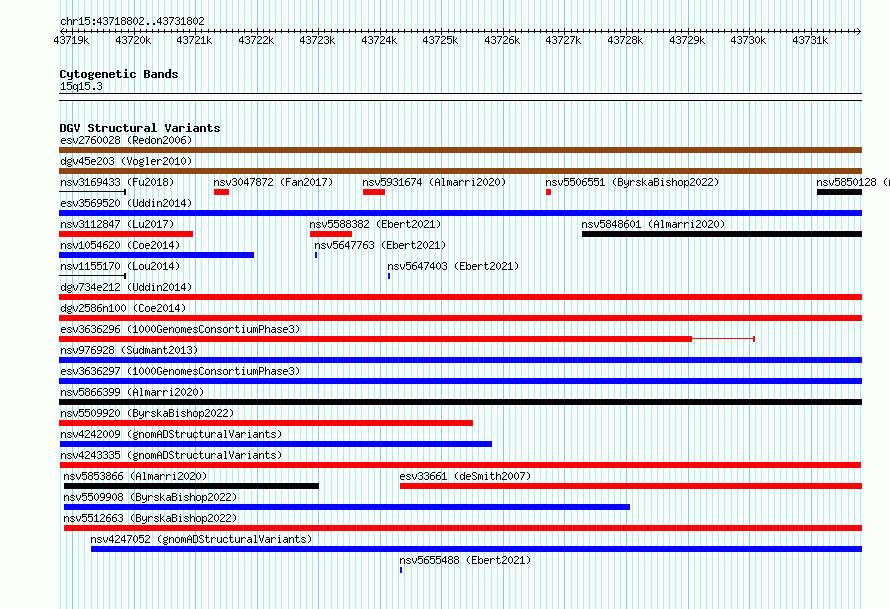The image size is (890, 609).
Task: Click the 43724k ruler tick label
Action: tap(379, 40)
